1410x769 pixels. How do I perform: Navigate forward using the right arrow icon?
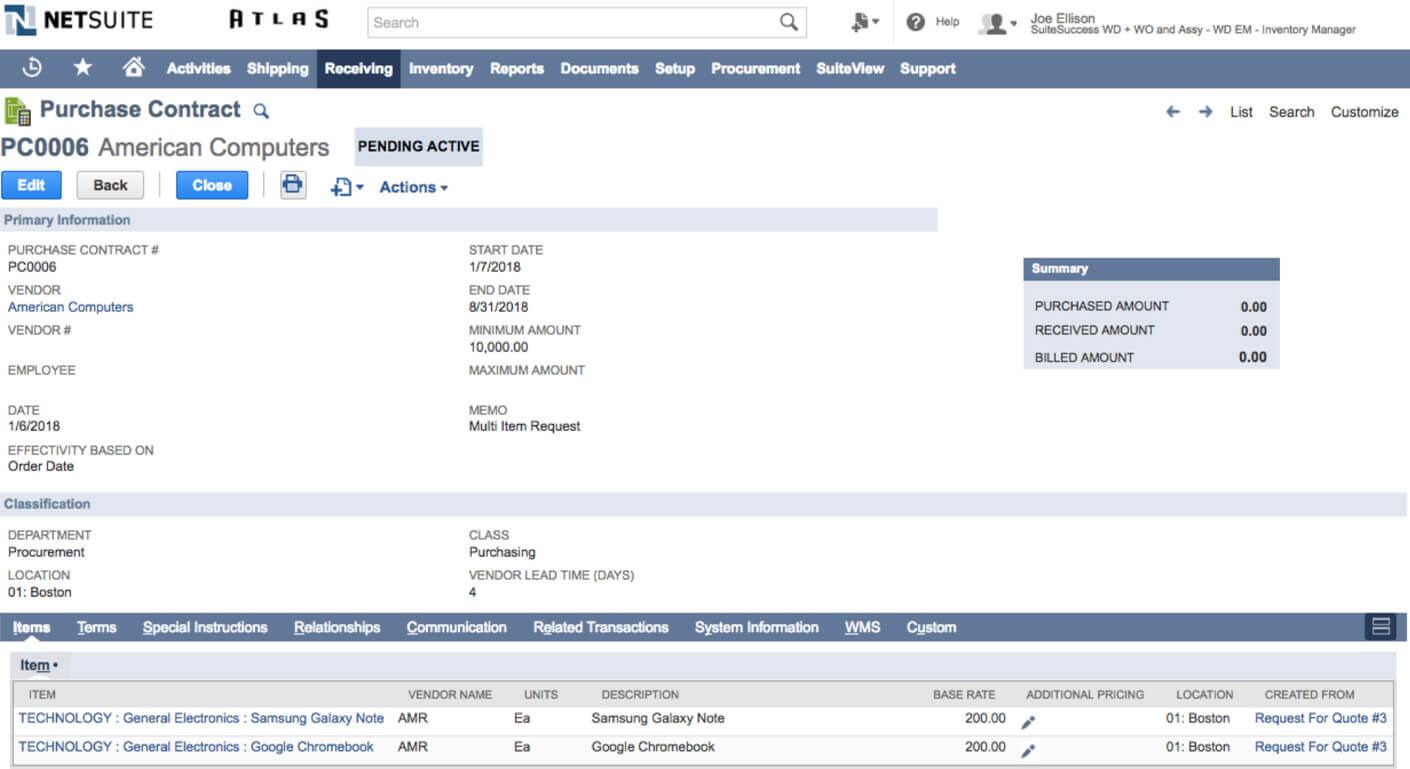coord(1203,112)
